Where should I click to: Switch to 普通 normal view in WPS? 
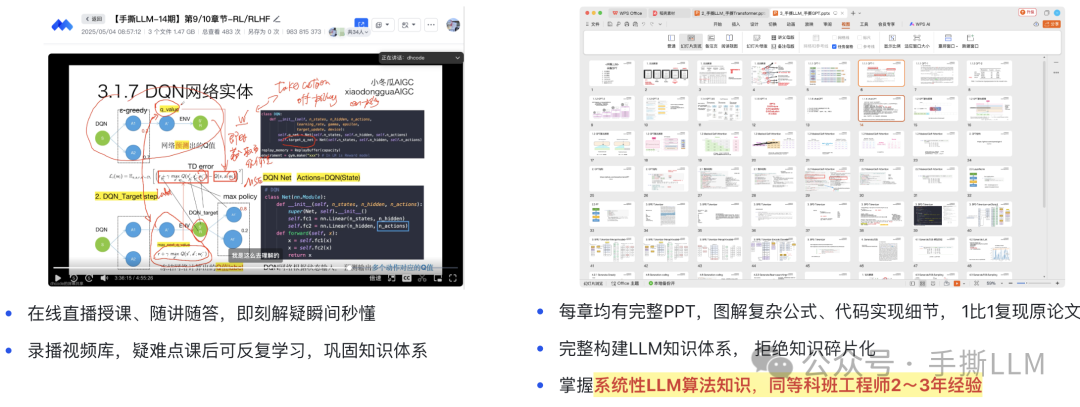tap(672, 41)
